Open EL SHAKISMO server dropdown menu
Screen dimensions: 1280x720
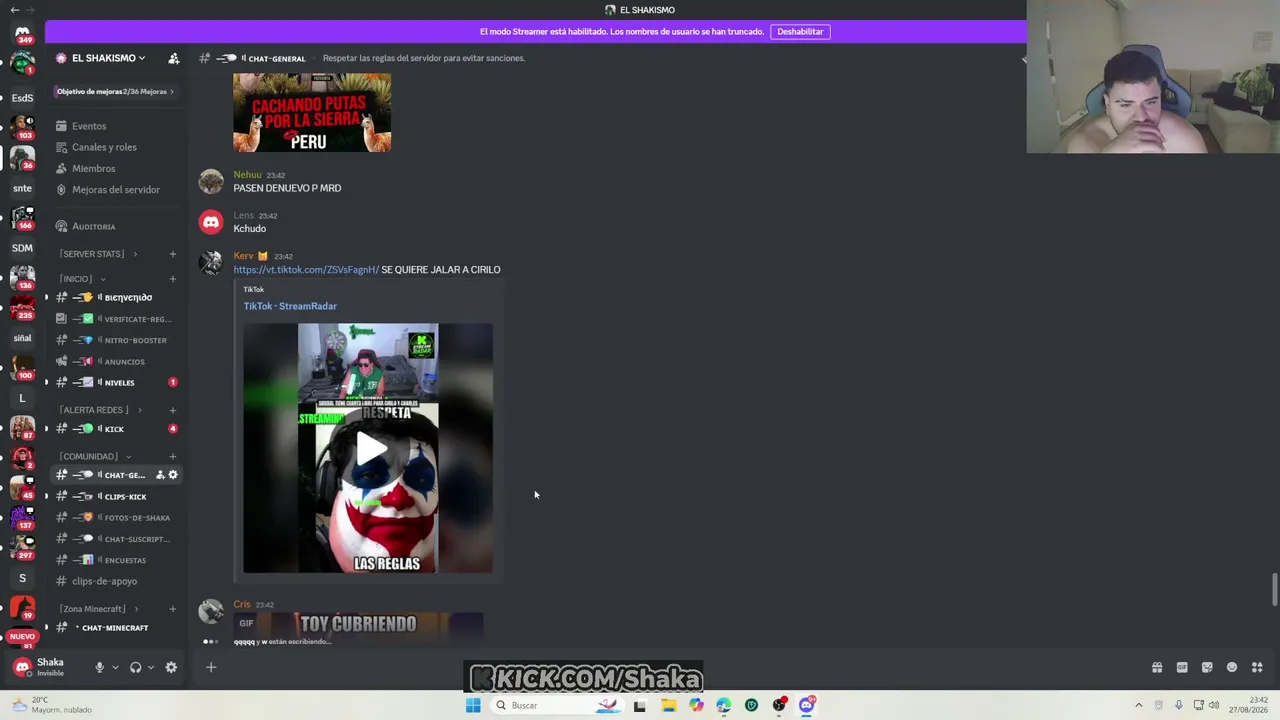coord(108,58)
